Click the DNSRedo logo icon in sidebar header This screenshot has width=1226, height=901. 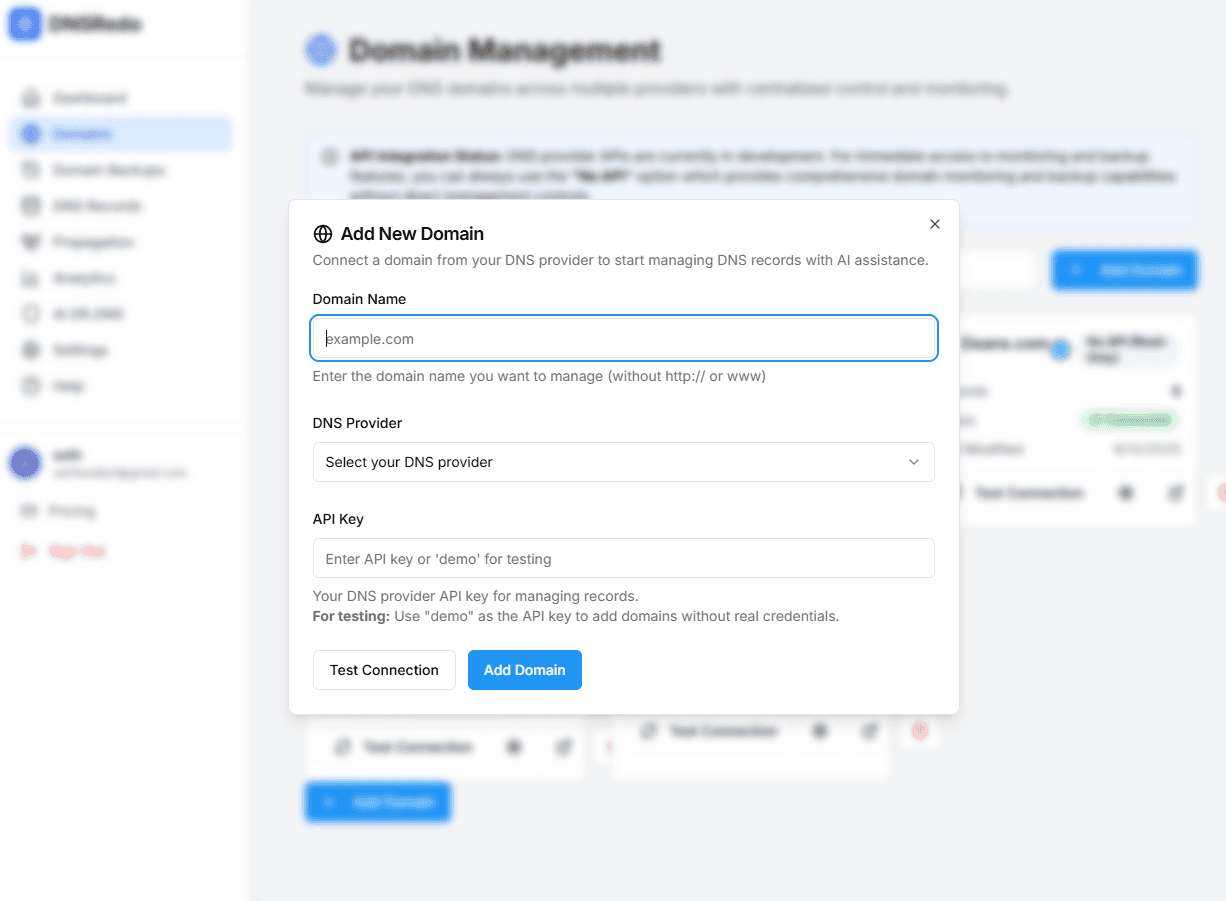tap(25, 24)
